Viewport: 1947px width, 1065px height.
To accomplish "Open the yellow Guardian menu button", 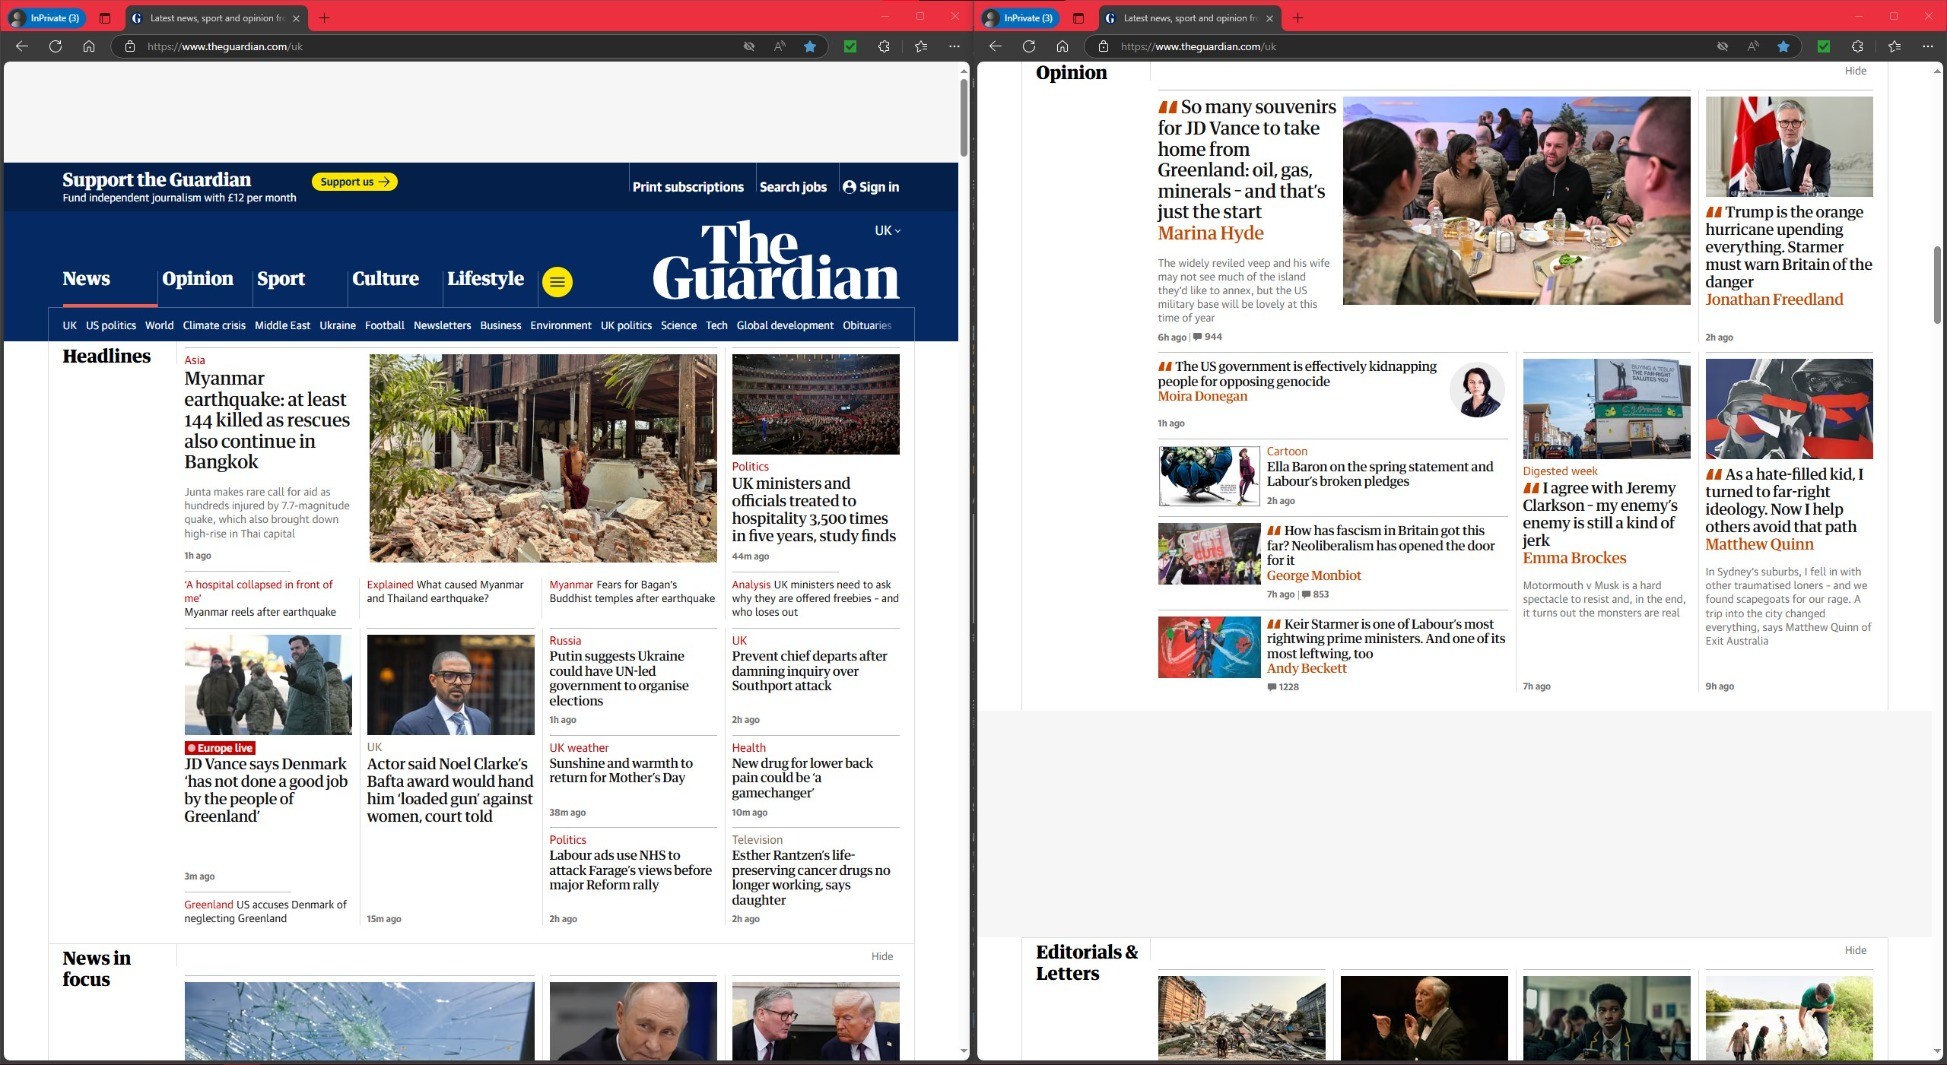I will (x=558, y=282).
